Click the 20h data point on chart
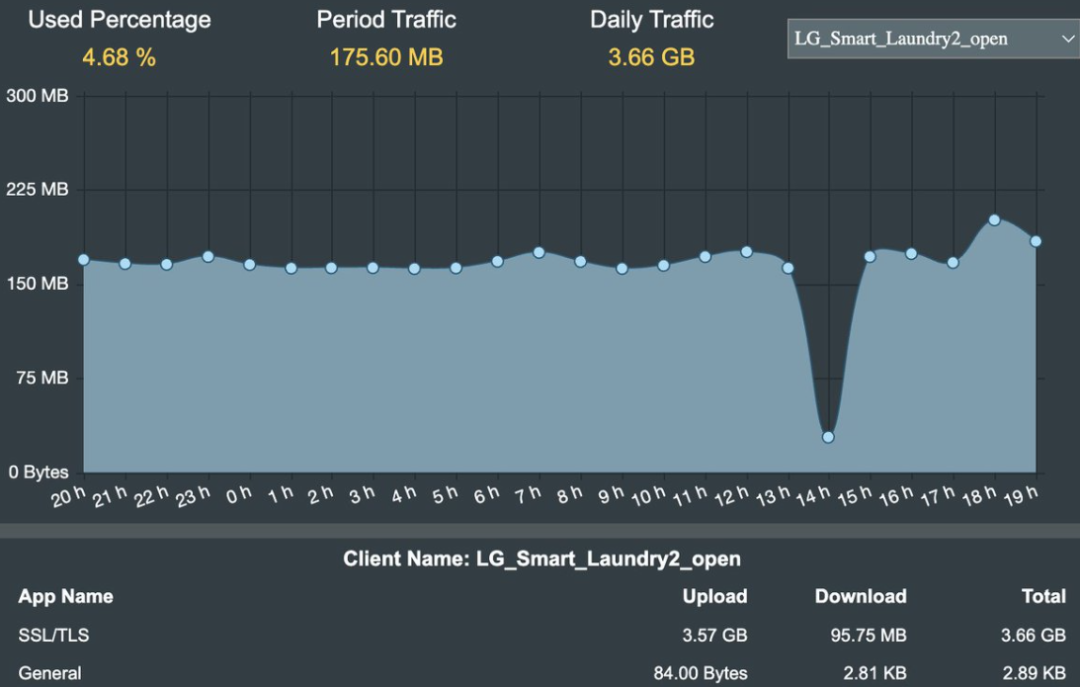Image resolution: width=1080 pixels, height=687 pixels. click(x=83, y=260)
